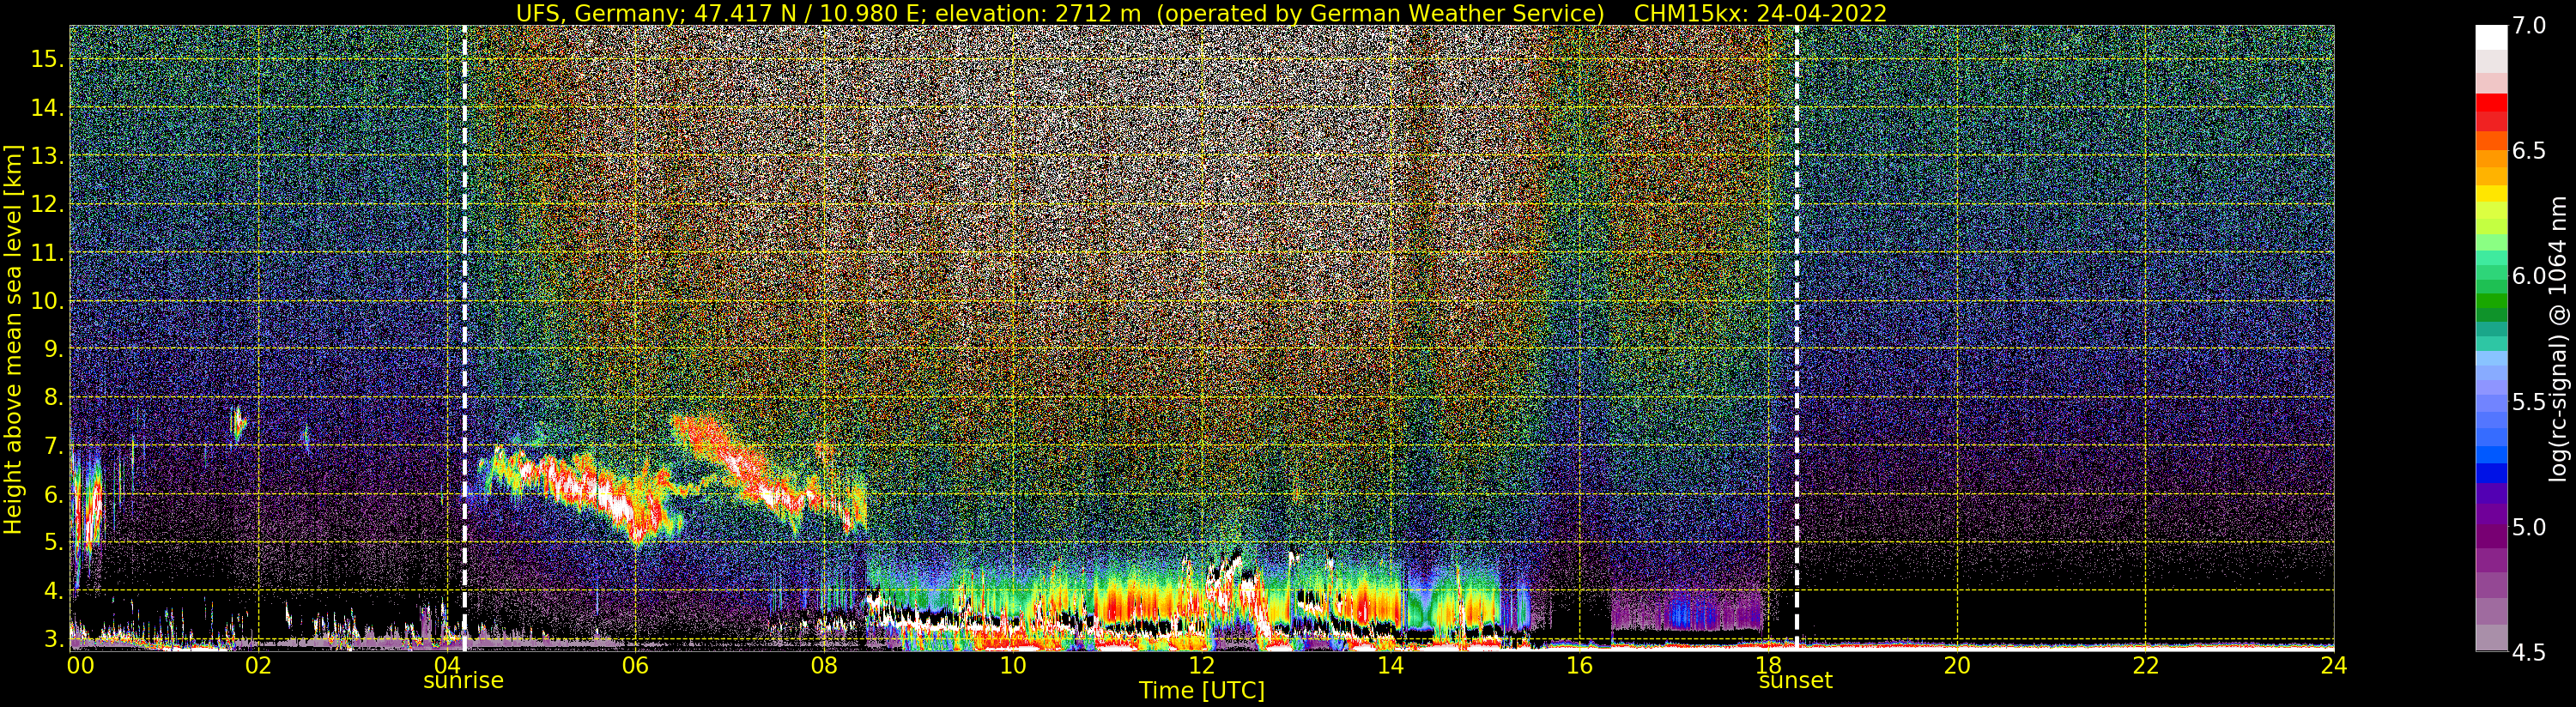Image resolution: width=2576 pixels, height=707 pixels.
Task: Click the y-axis tick label 11.
Action: (47, 253)
